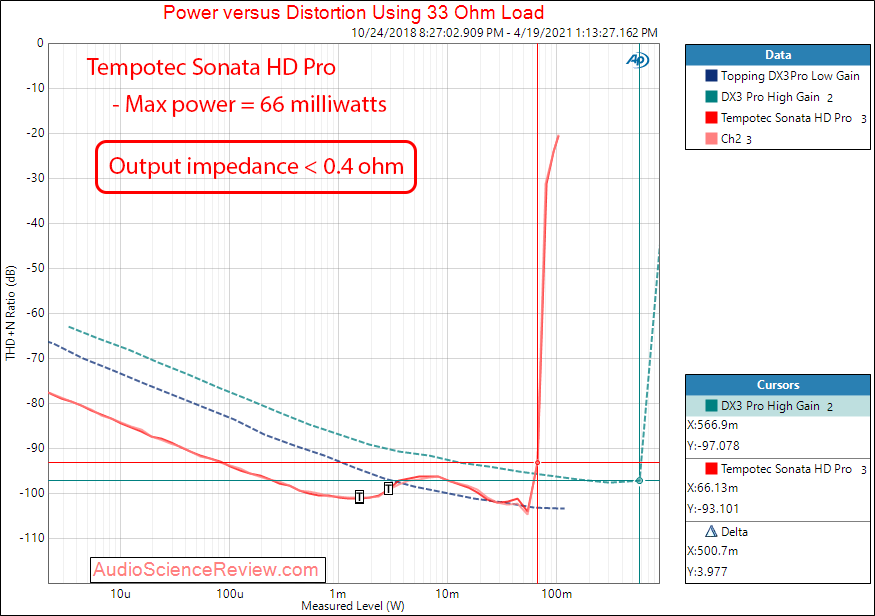Click Tempotec Sonata HD Pro annotation text

pyautogui.click(x=211, y=68)
